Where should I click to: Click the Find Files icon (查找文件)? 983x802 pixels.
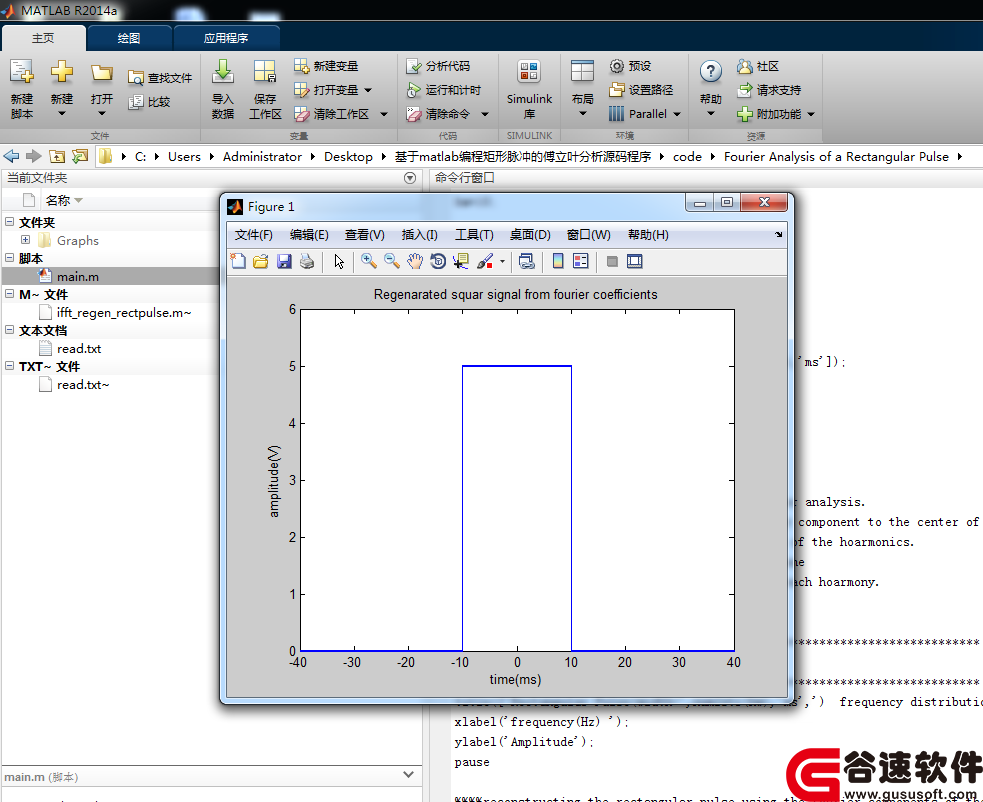[x=135, y=78]
